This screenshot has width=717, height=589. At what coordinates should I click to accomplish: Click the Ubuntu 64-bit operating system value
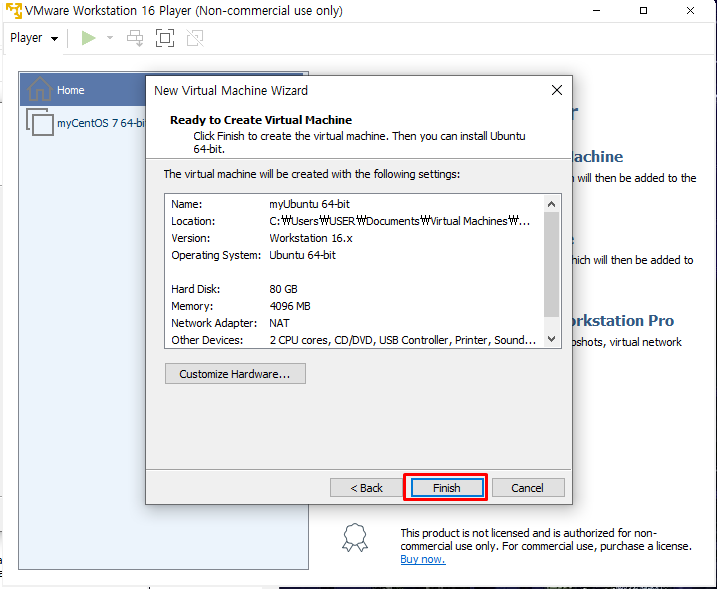(302, 255)
